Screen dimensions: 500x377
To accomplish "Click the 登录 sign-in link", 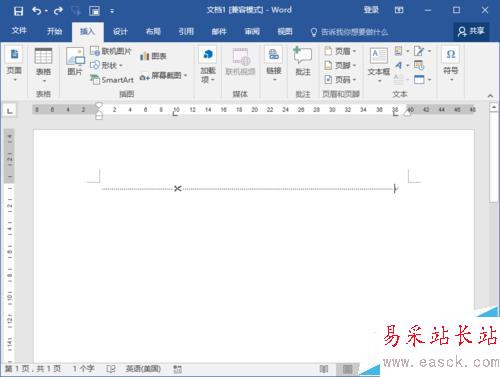I will [x=371, y=10].
